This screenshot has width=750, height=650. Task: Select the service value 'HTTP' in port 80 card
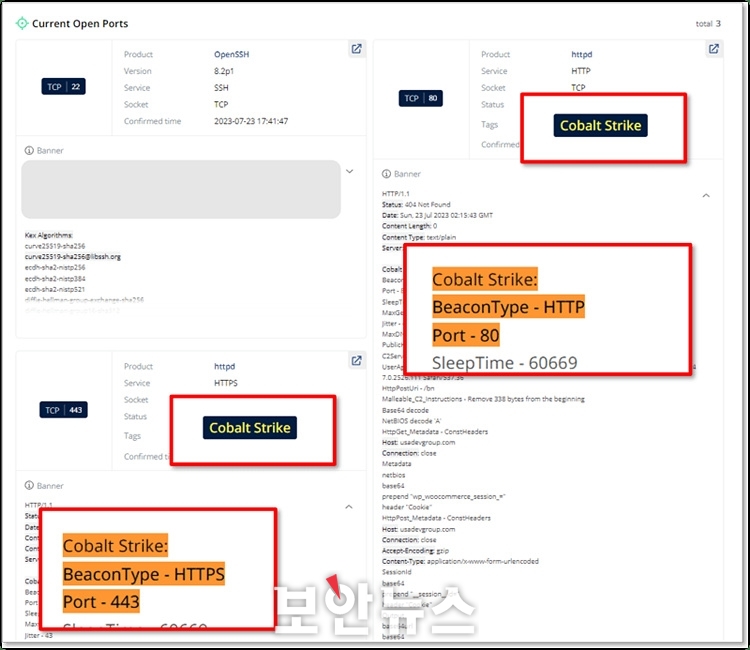tap(581, 71)
